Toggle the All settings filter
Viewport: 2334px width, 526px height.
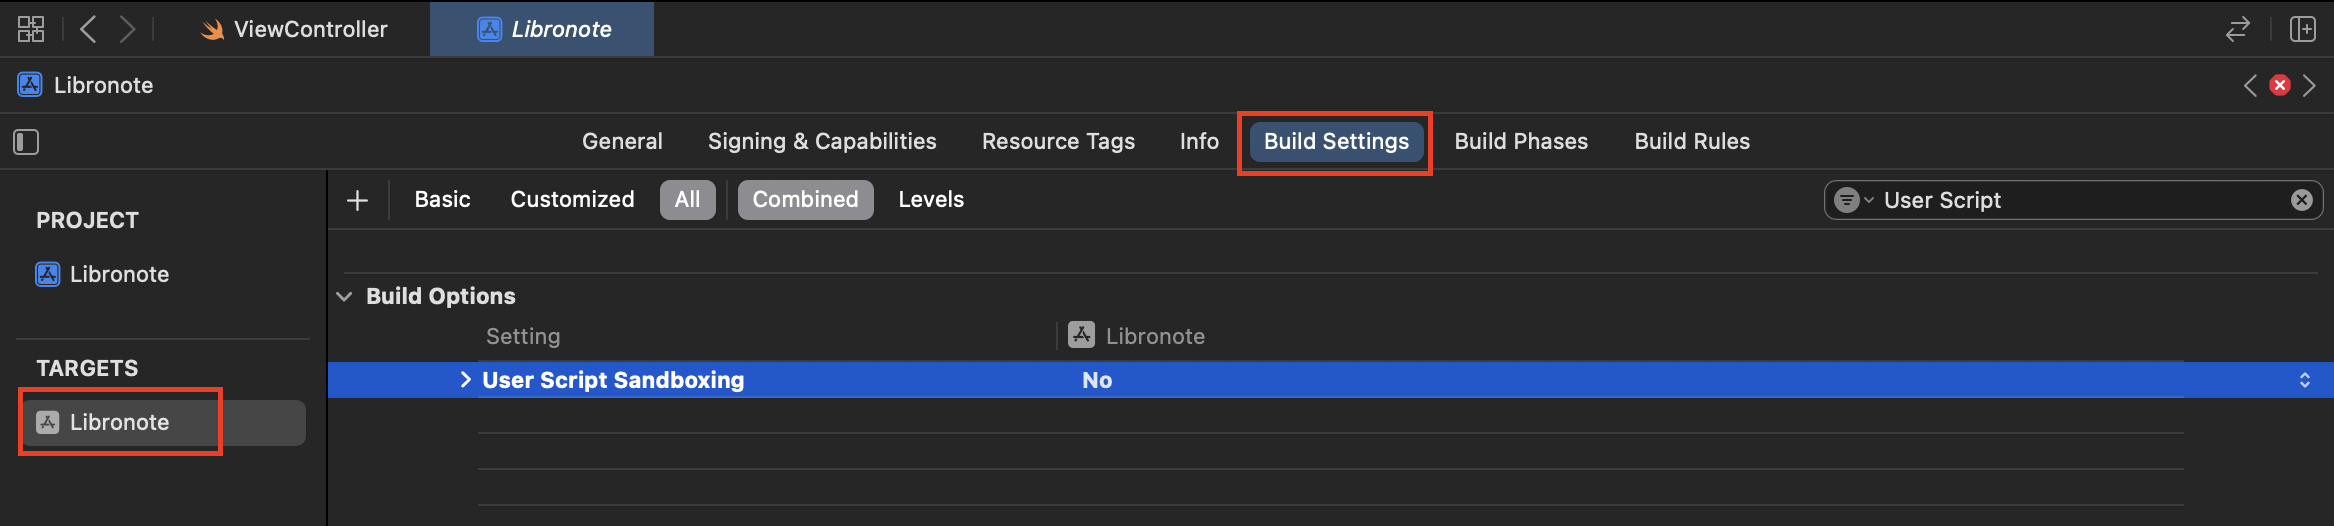tap(687, 200)
